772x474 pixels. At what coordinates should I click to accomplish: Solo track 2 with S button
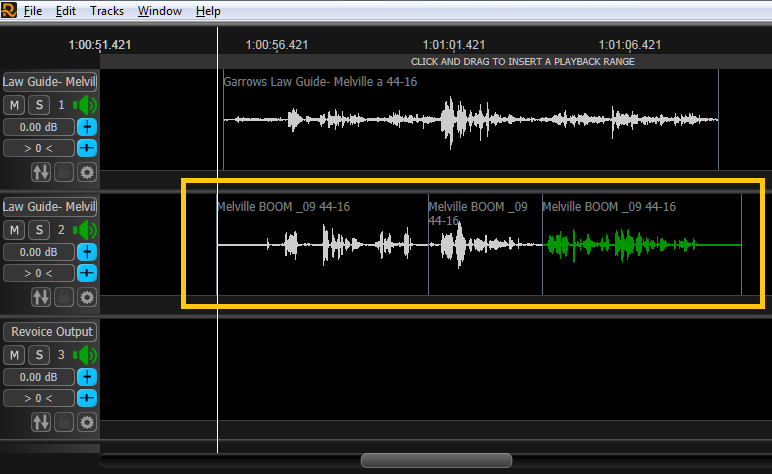click(x=37, y=230)
